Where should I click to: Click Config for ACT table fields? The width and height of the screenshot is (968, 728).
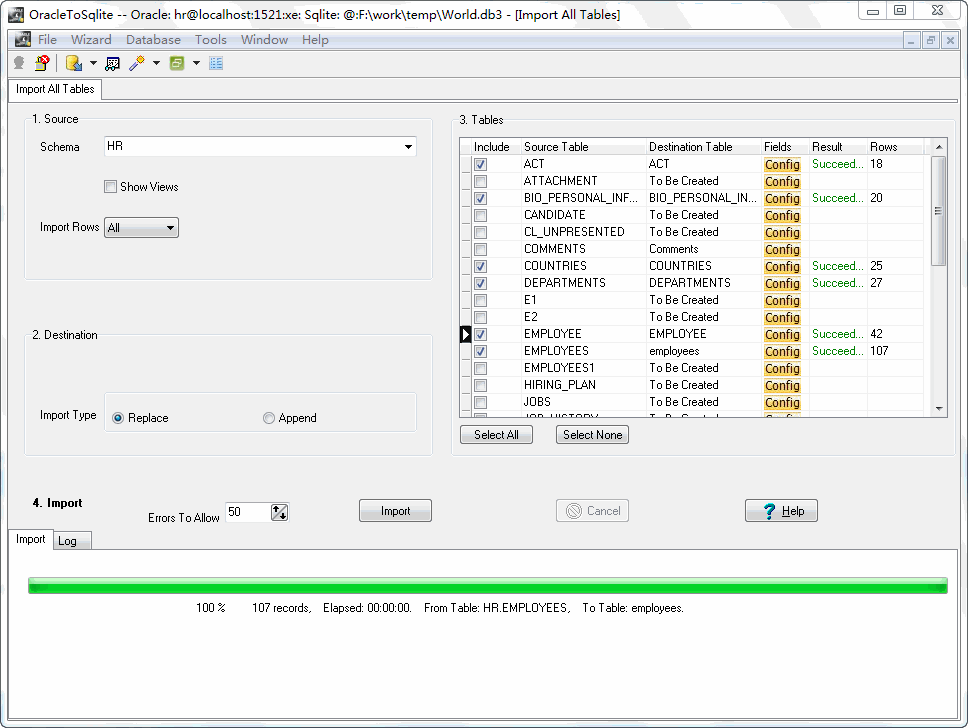[782, 164]
